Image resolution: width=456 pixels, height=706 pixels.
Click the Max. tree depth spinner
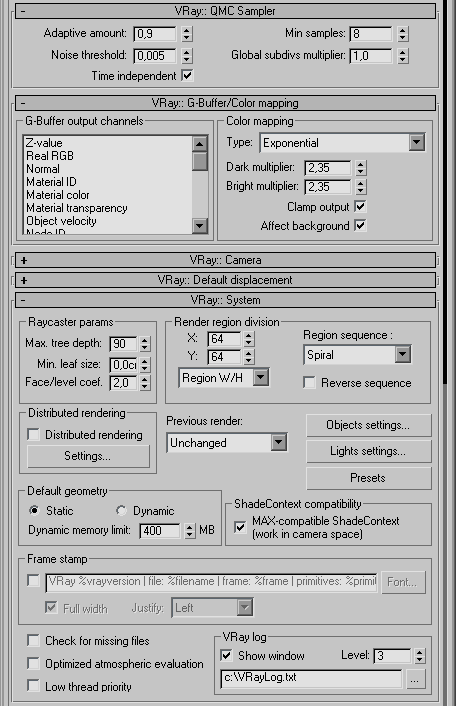[144, 344]
